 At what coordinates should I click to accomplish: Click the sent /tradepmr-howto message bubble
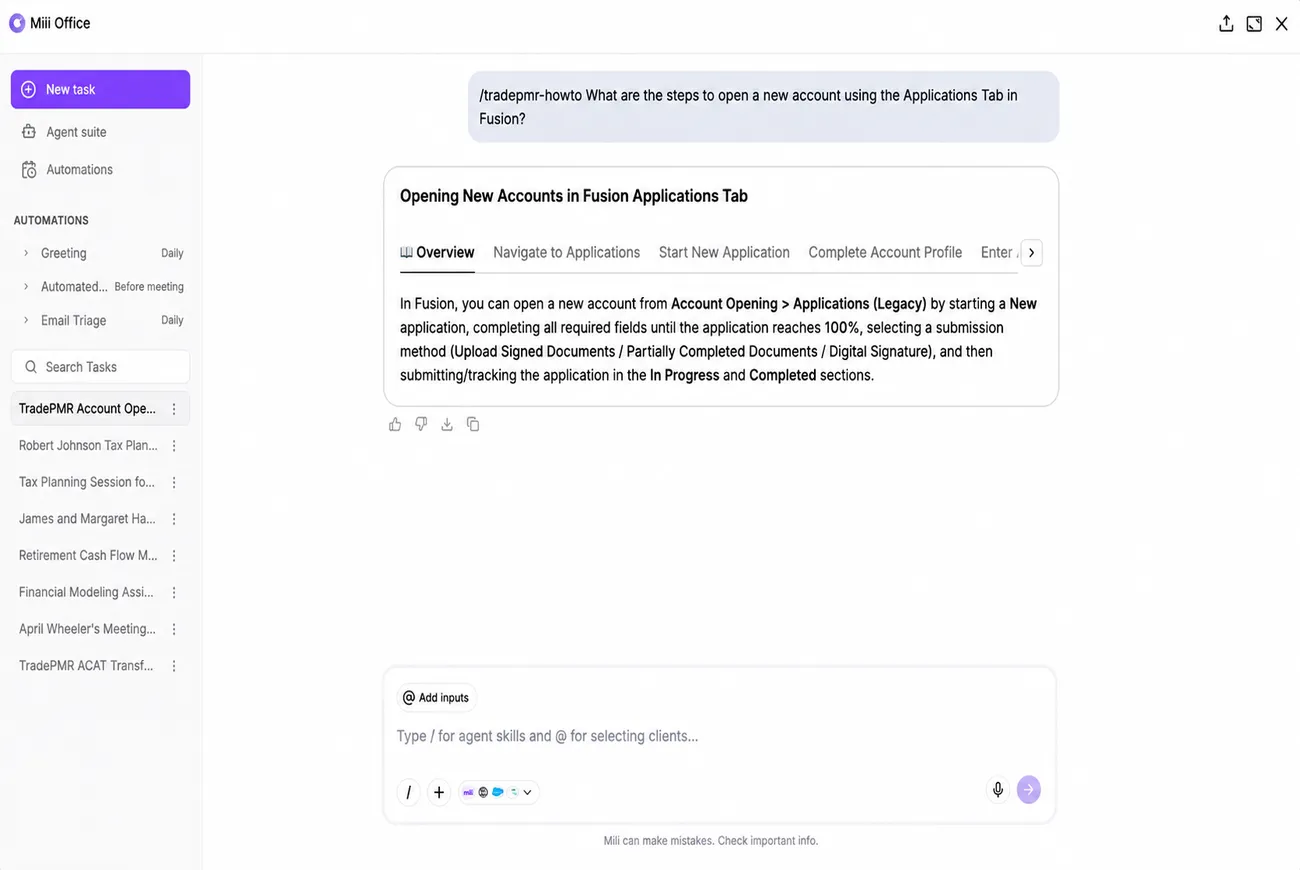[763, 107]
